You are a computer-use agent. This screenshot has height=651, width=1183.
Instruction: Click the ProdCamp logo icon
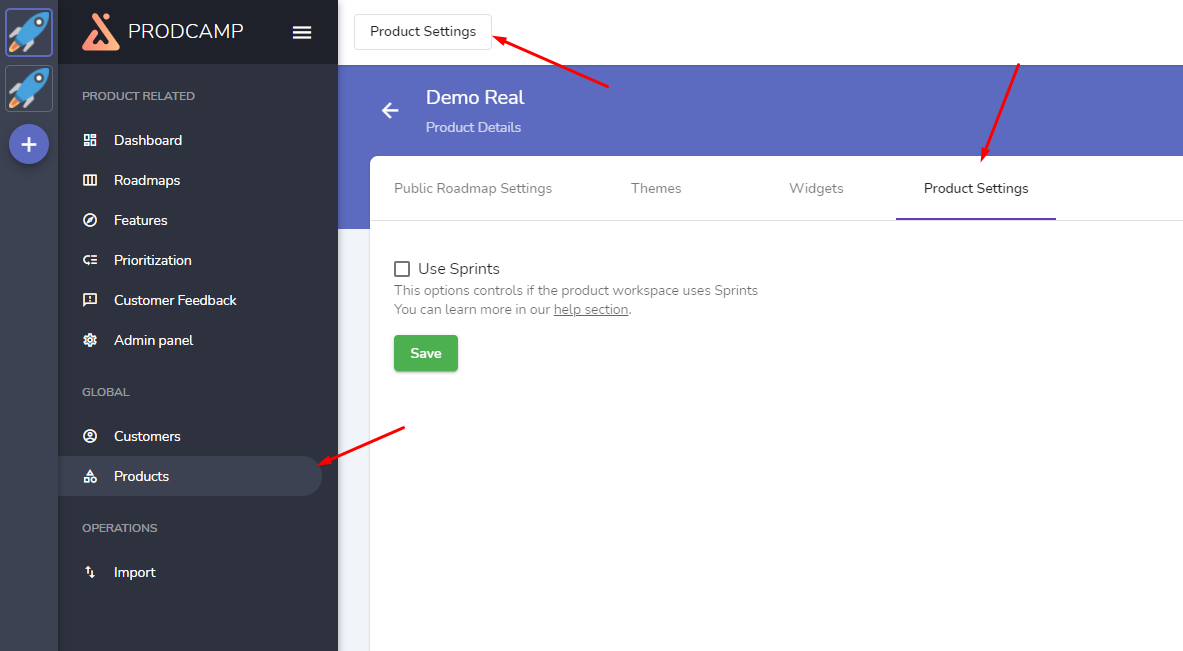101,32
